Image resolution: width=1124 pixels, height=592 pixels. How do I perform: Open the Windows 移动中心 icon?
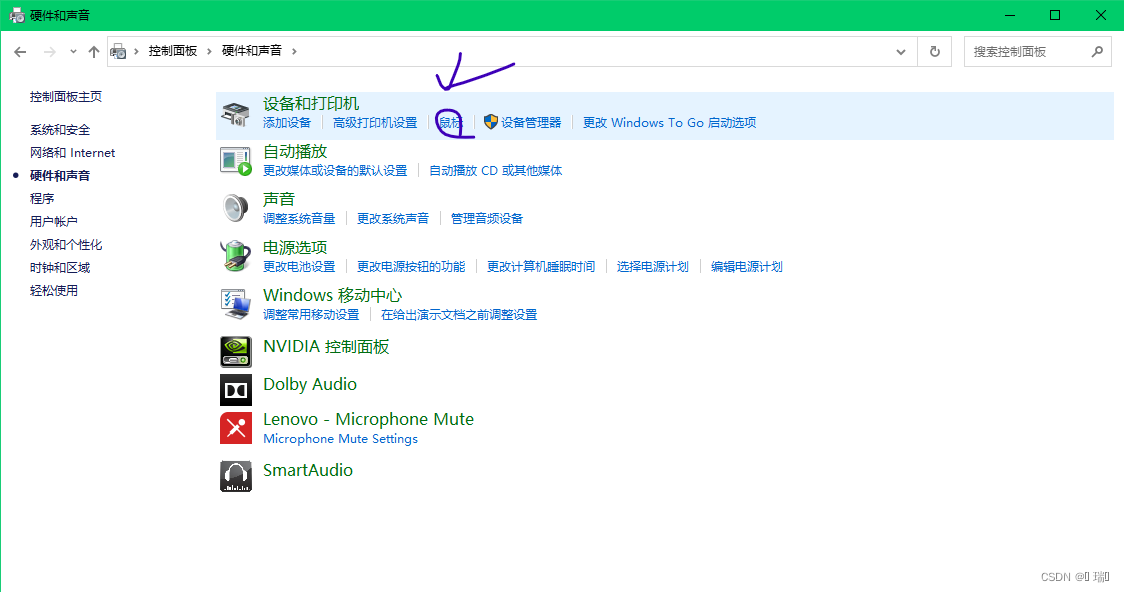[x=236, y=304]
